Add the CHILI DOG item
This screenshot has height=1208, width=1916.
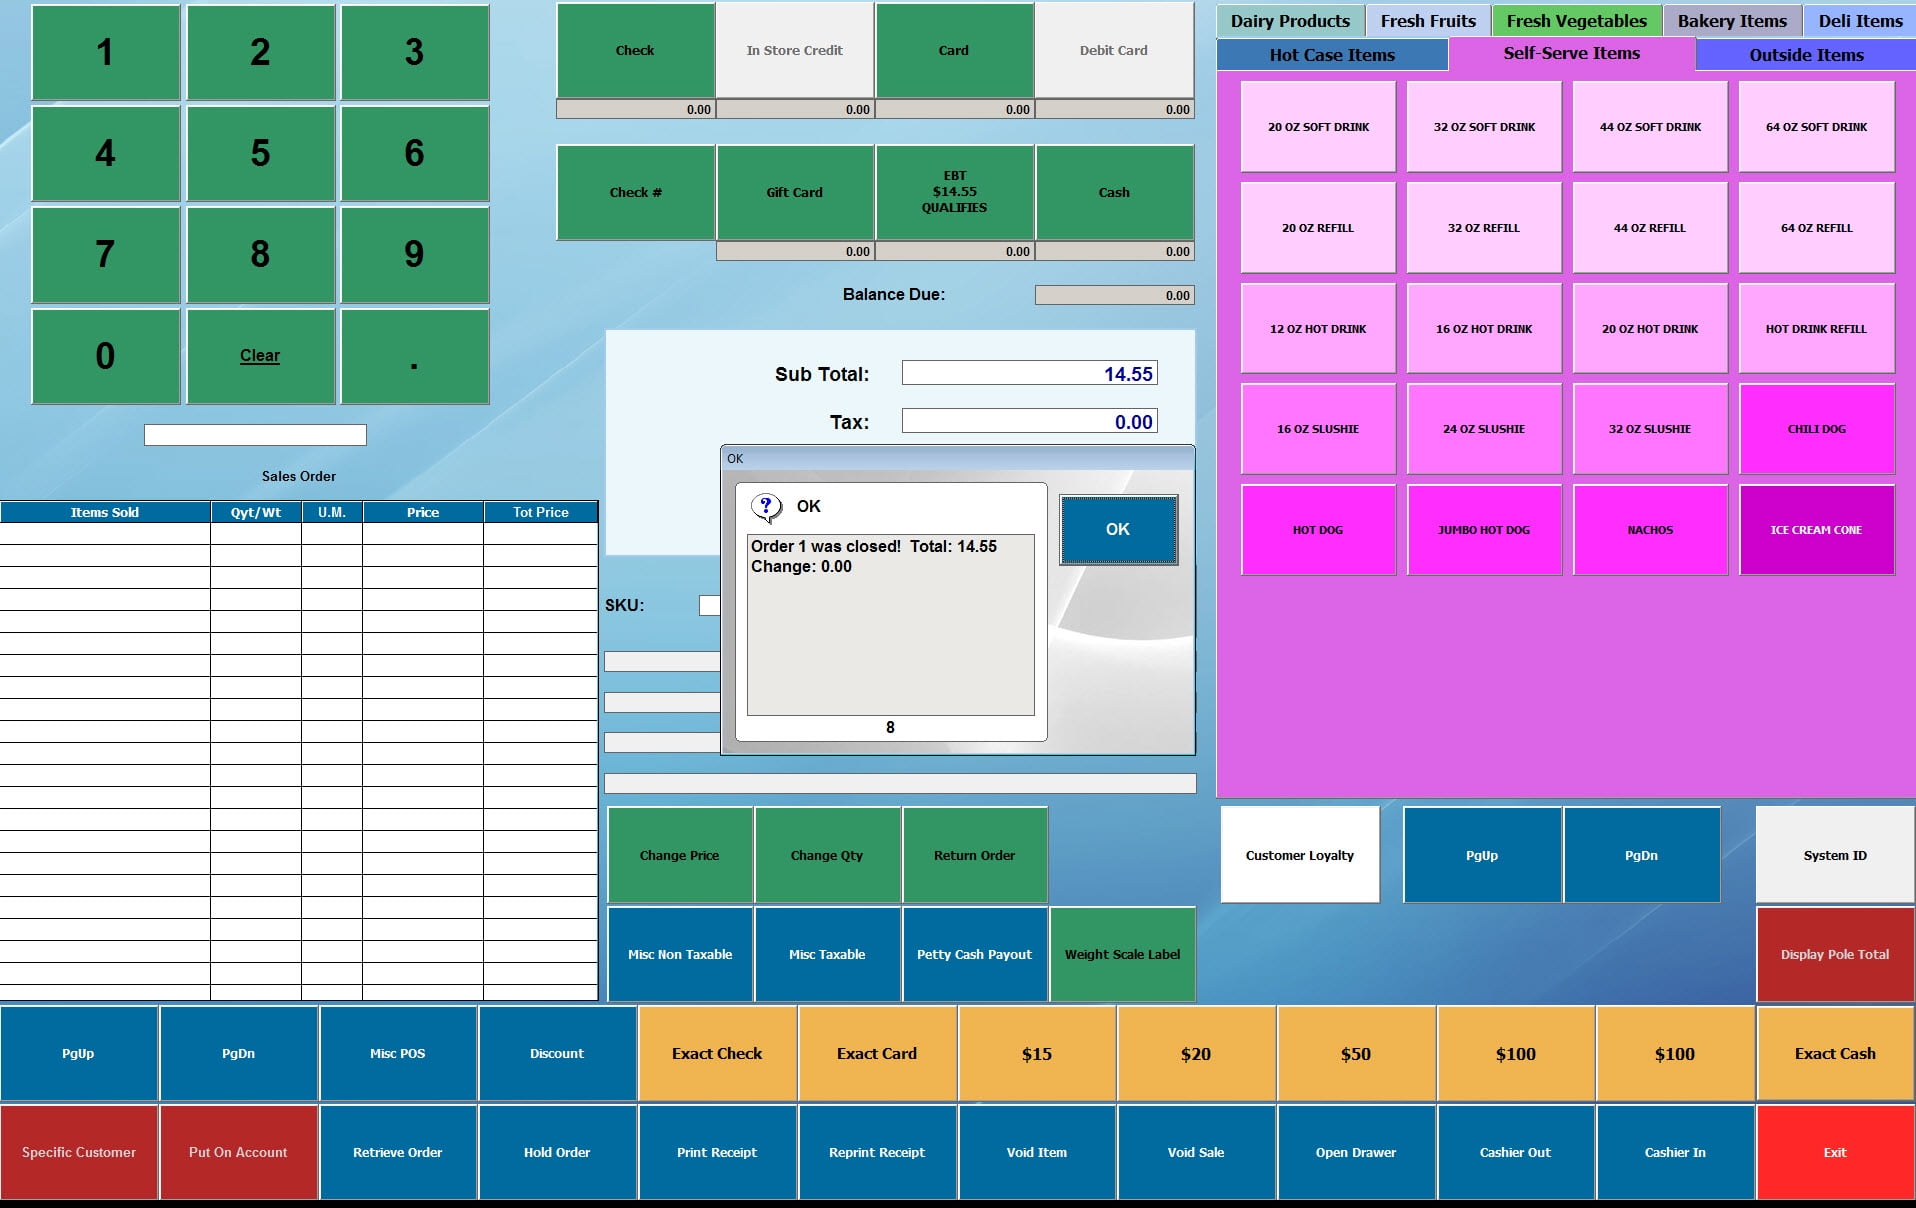pyautogui.click(x=1816, y=429)
